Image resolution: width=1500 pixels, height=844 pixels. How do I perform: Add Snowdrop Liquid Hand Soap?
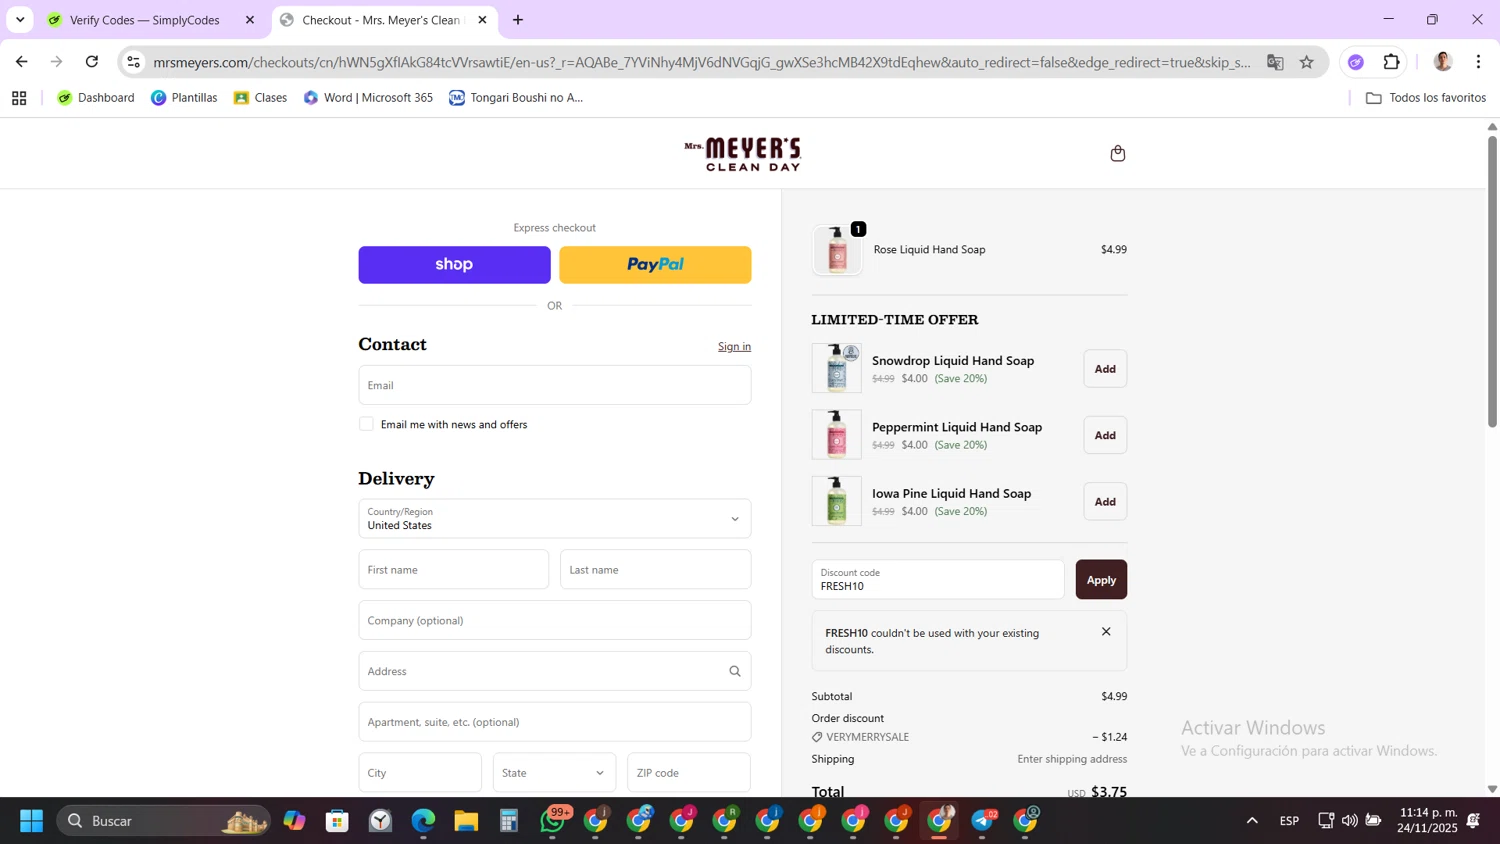coord(1105,369)
